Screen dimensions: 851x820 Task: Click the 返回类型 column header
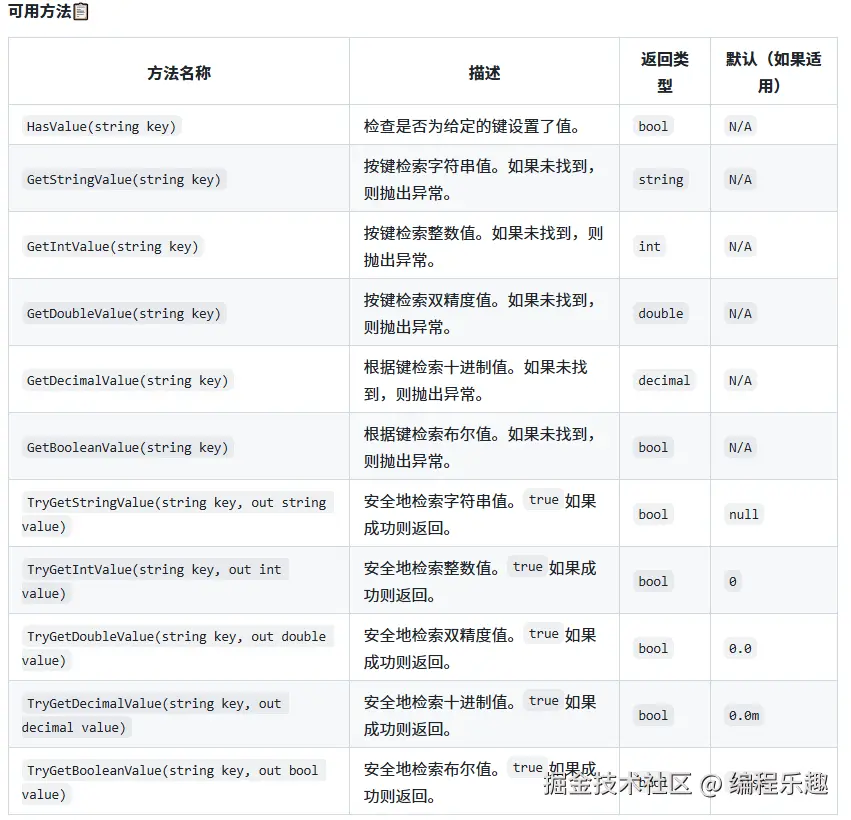(x=665, y=72)
